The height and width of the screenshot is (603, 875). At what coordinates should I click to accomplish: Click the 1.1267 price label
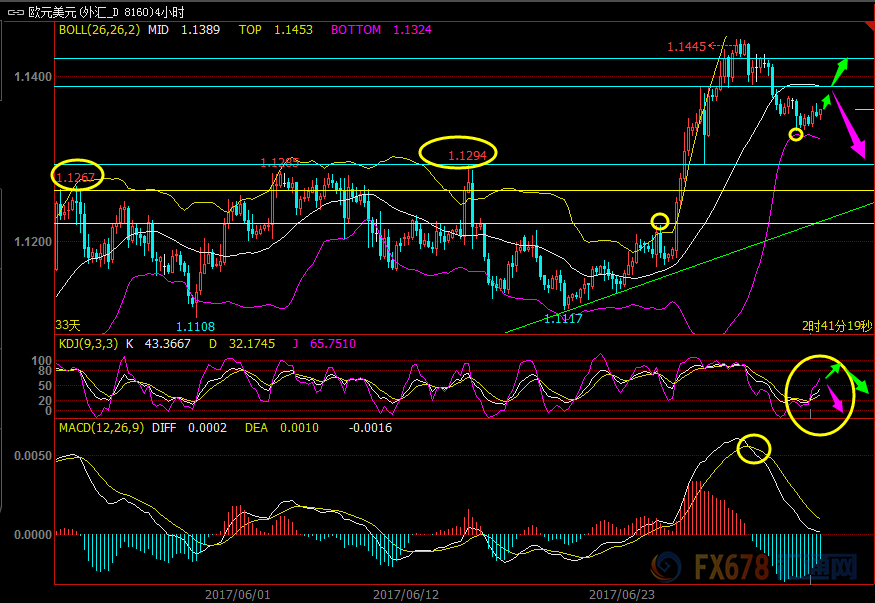pos(76,177)
